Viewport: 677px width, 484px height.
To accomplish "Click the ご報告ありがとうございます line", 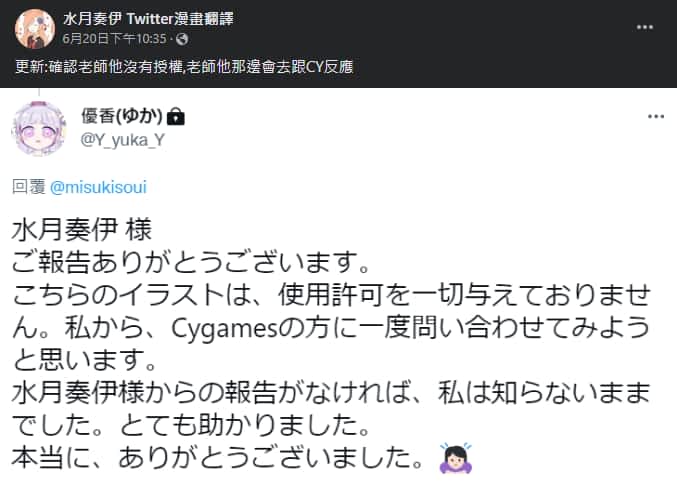I will 191,263.
